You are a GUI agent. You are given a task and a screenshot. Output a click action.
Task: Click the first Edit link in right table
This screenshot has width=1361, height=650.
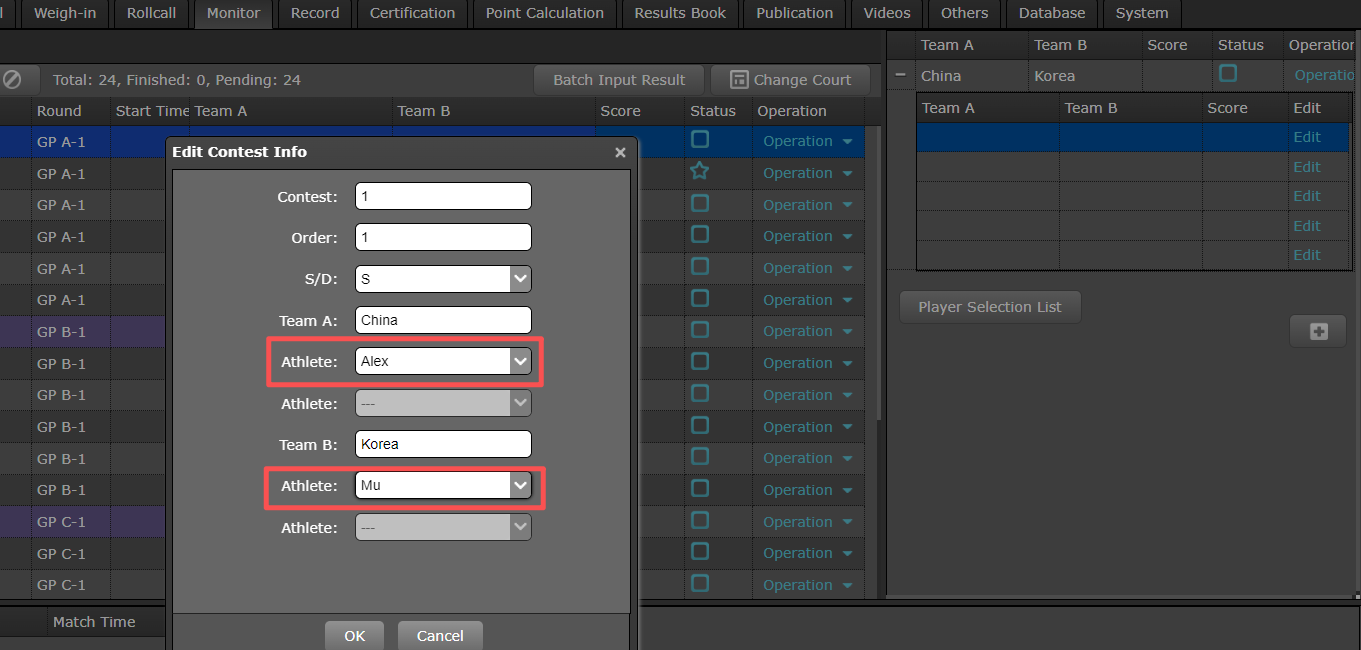click(1307, 137)
